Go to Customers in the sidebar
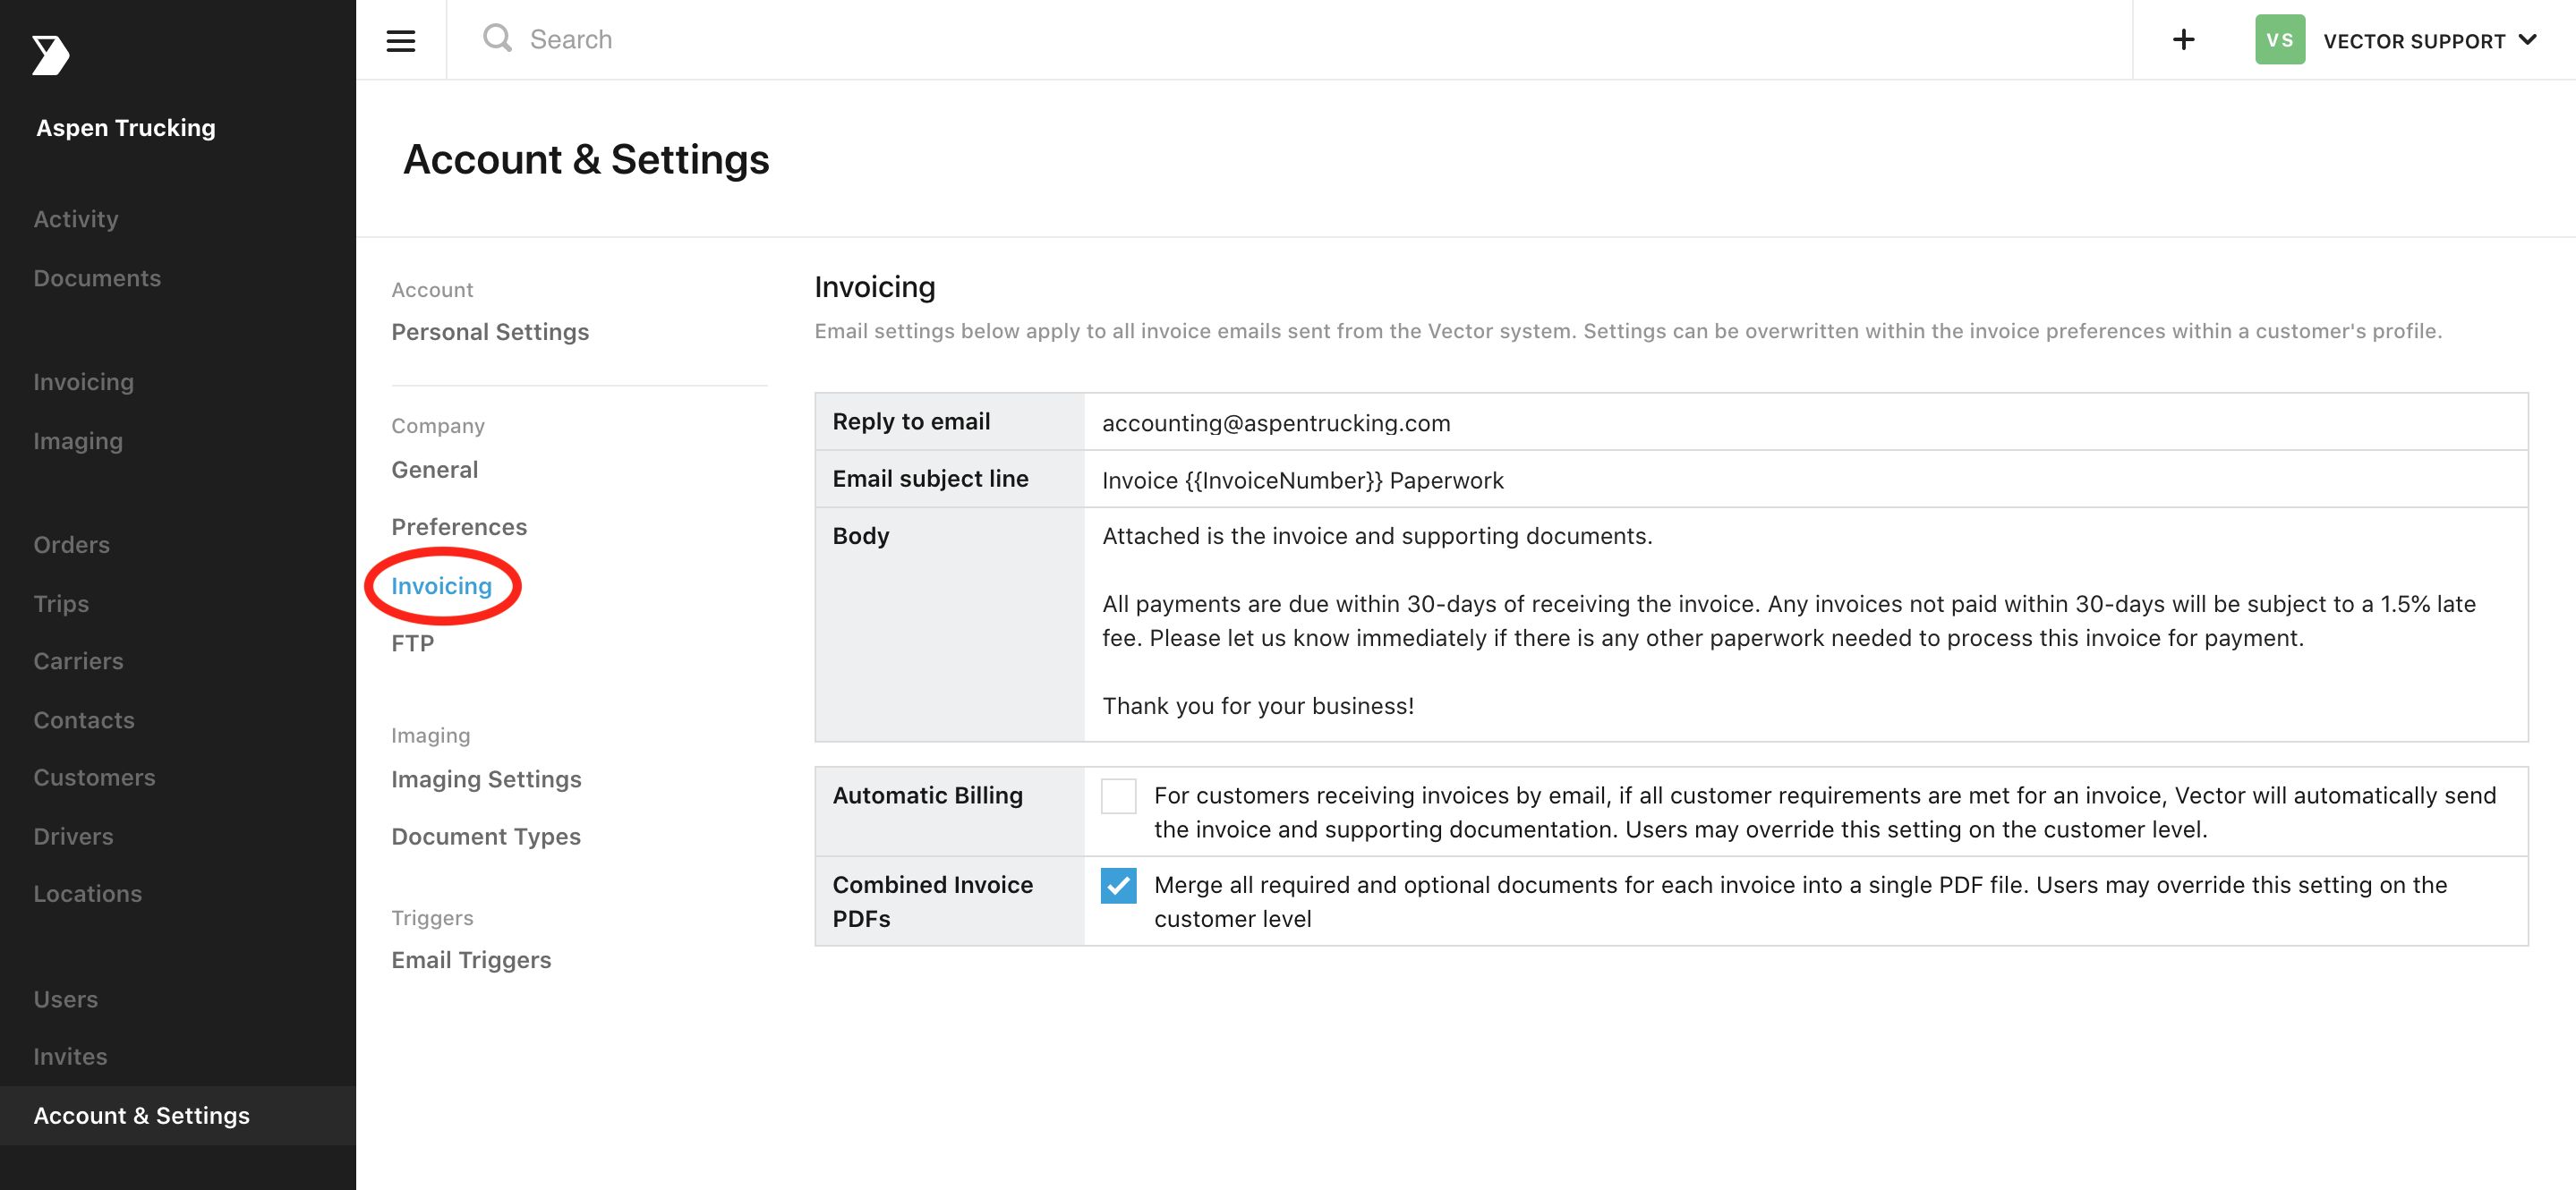The image size is (2576, 1190). (94, 777)
